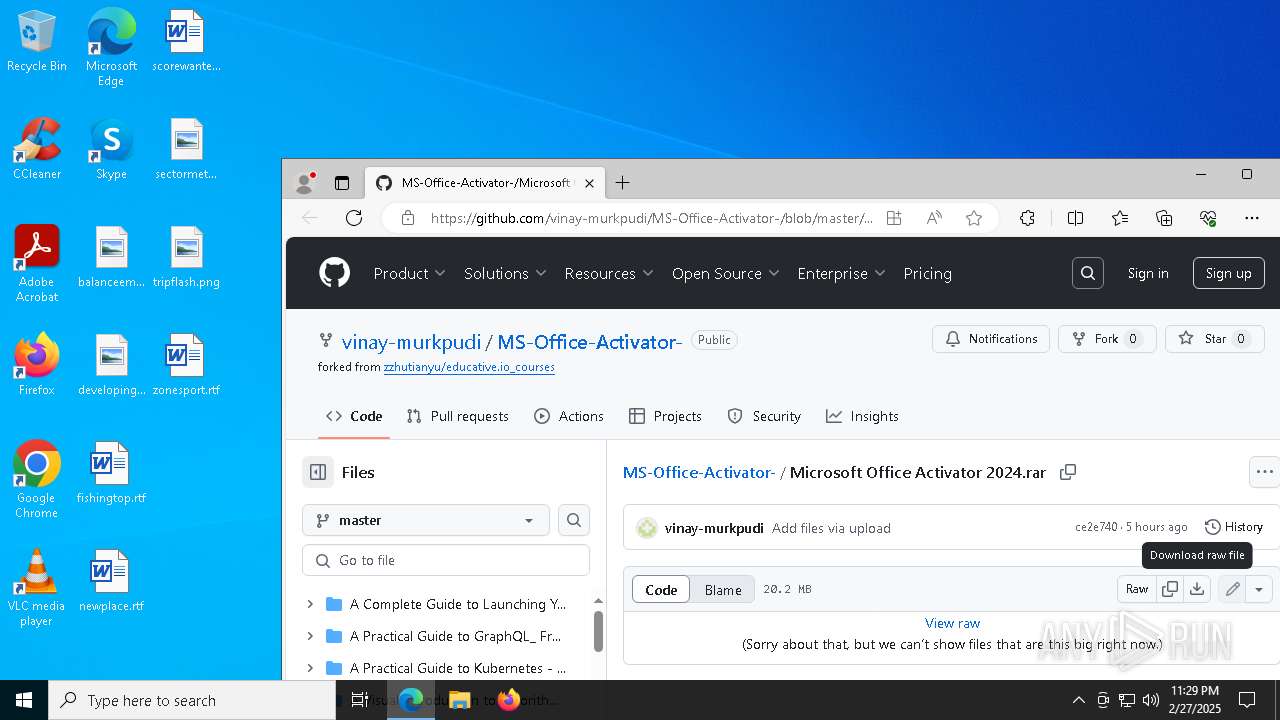Click the Notifications button
1280x720 pixels.
click(991, 339)
